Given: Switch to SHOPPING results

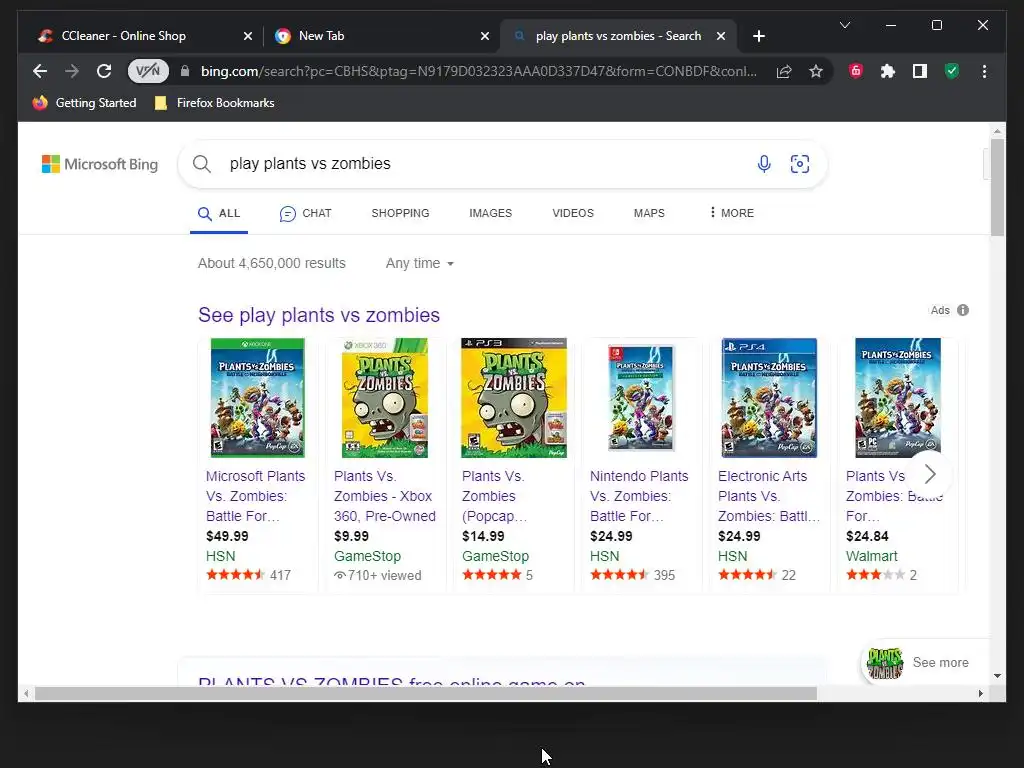Looking at the screenshot, I should click(x=400, y=214).
